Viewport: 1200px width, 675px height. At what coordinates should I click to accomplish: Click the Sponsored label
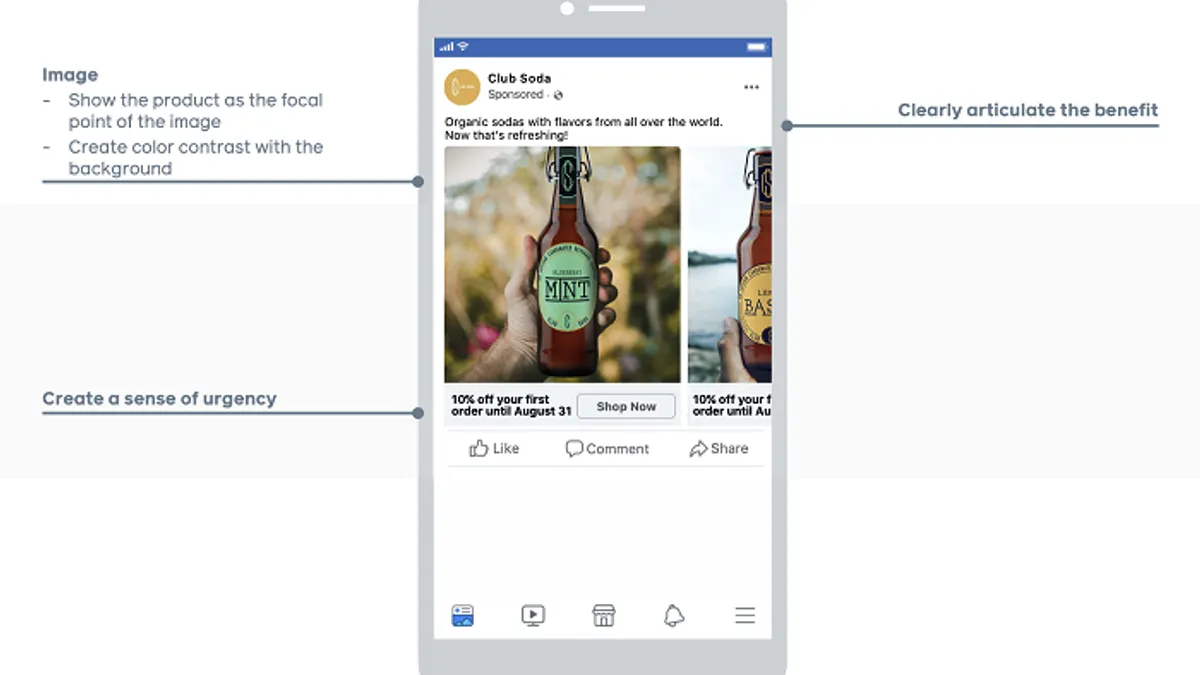click(x=515, y=95)
